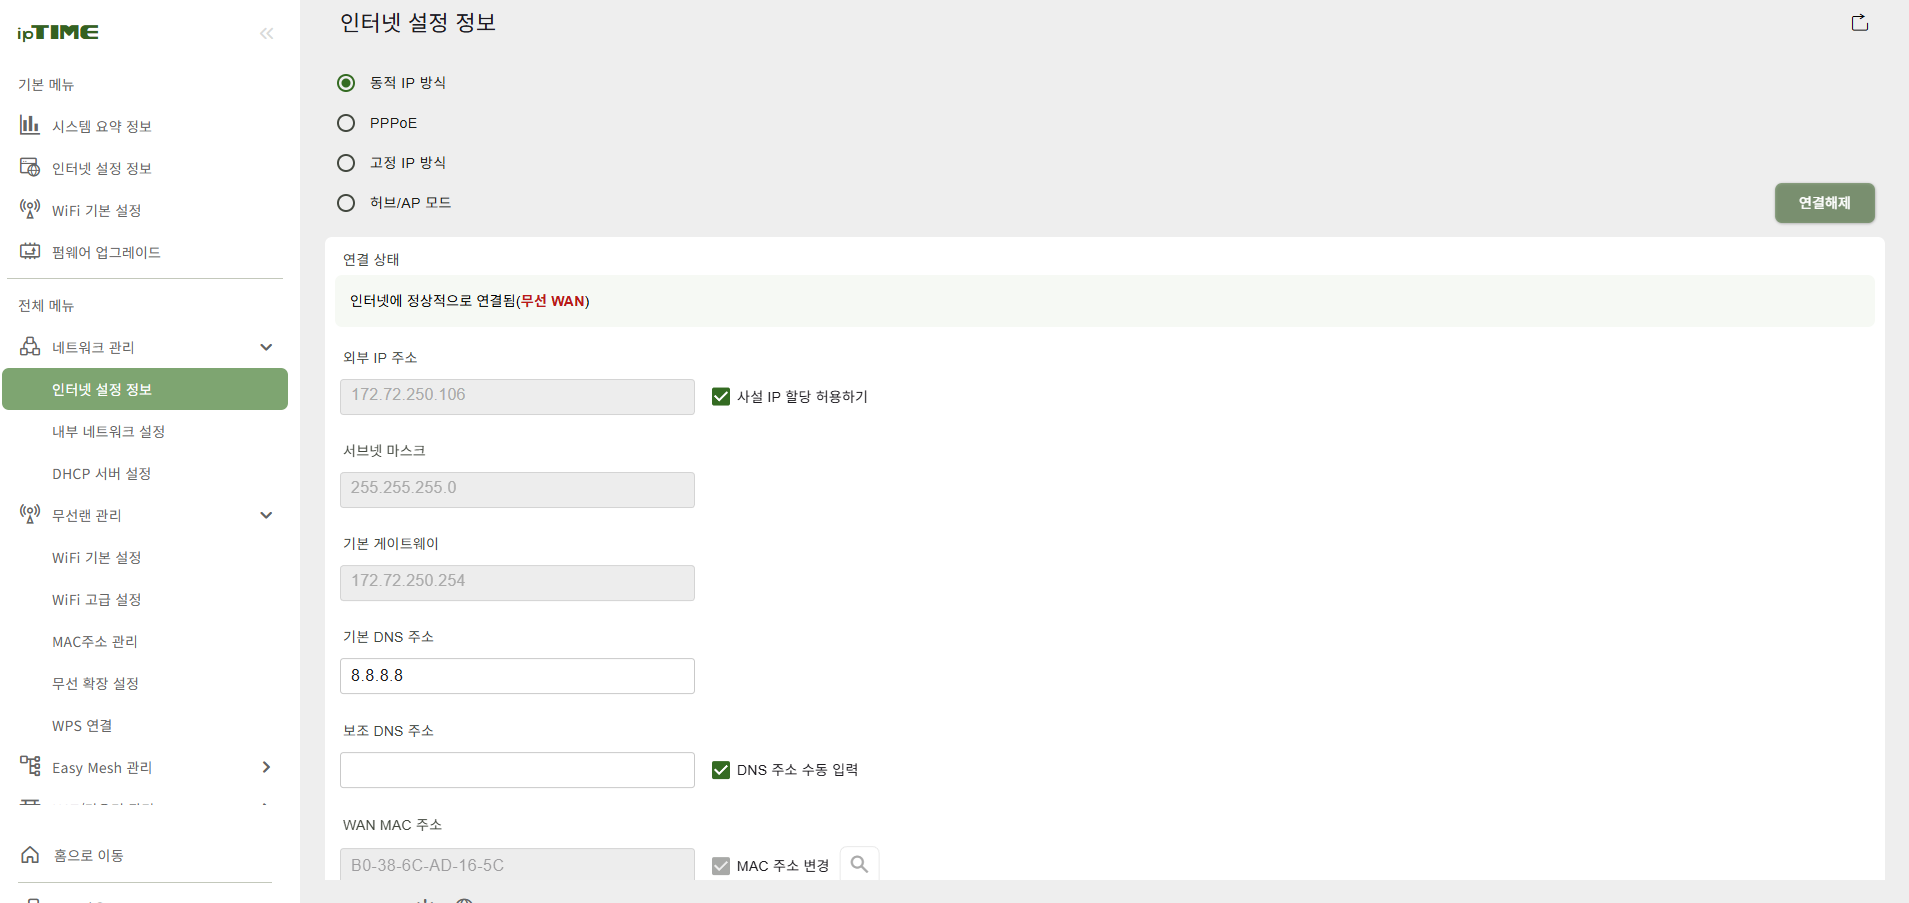Open the share/export icon at top right

[1860, 22]
